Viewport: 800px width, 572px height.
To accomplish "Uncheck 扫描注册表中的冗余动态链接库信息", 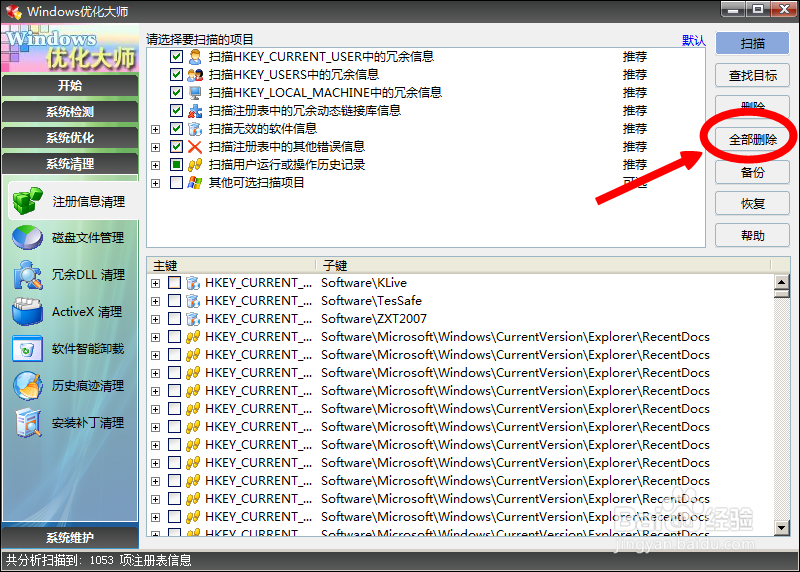I will 176,111.
